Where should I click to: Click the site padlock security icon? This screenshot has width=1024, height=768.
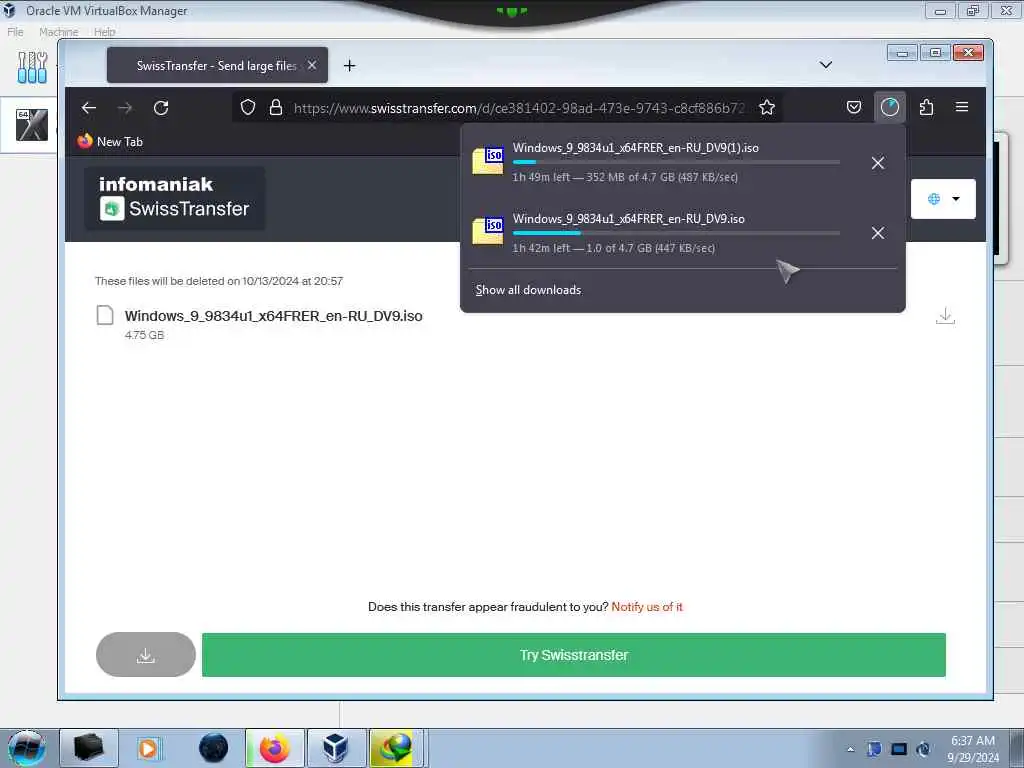coord(276,107)
